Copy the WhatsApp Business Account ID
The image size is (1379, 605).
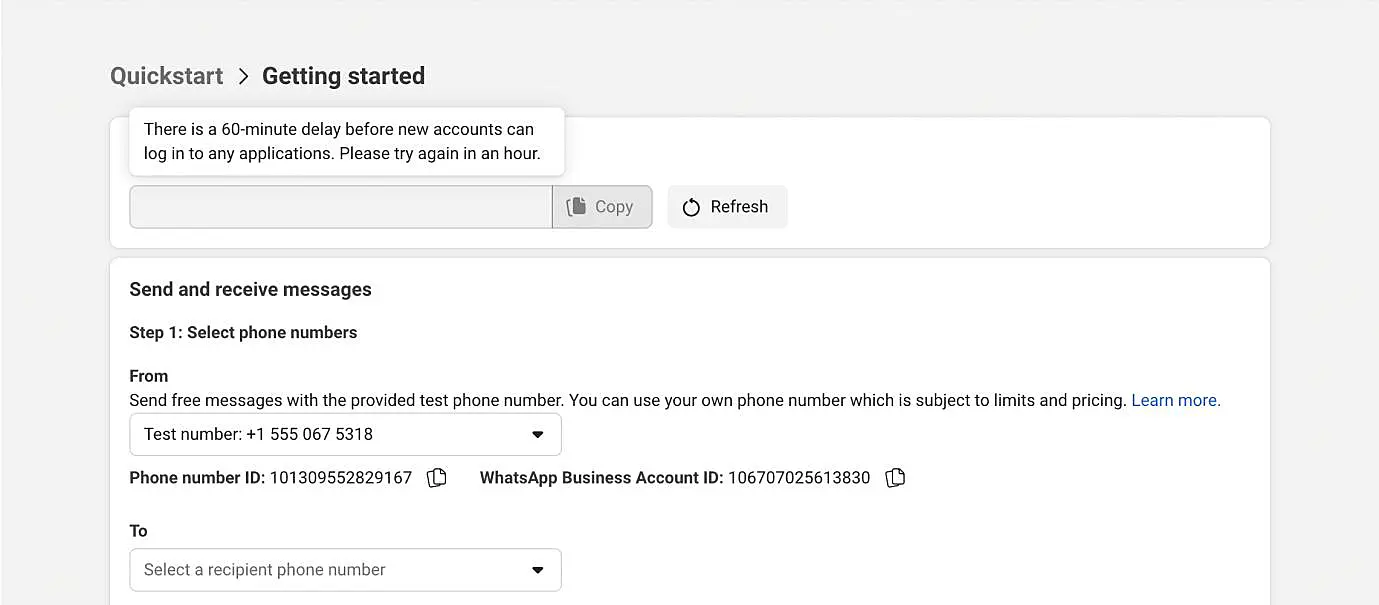tap(895, 478)
